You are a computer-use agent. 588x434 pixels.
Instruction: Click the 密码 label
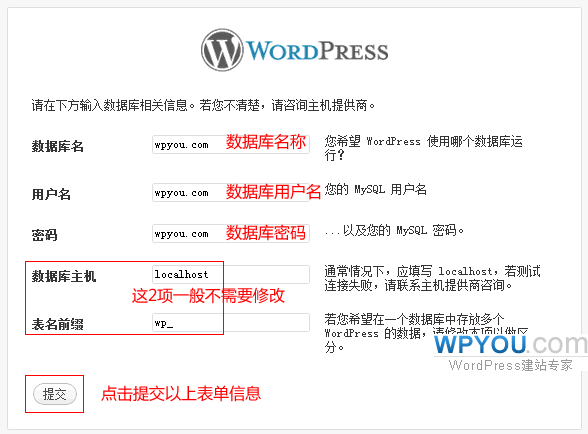pos(44,235)
